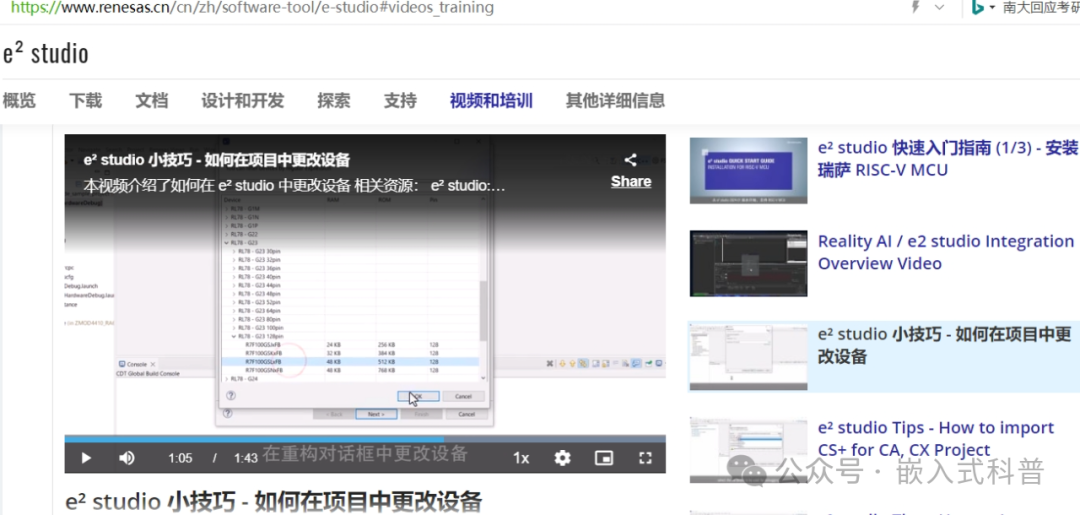Go to the 设计和开发 tab
The height and width of the screenshot is (515, 1080).
(x=242, y=101)
